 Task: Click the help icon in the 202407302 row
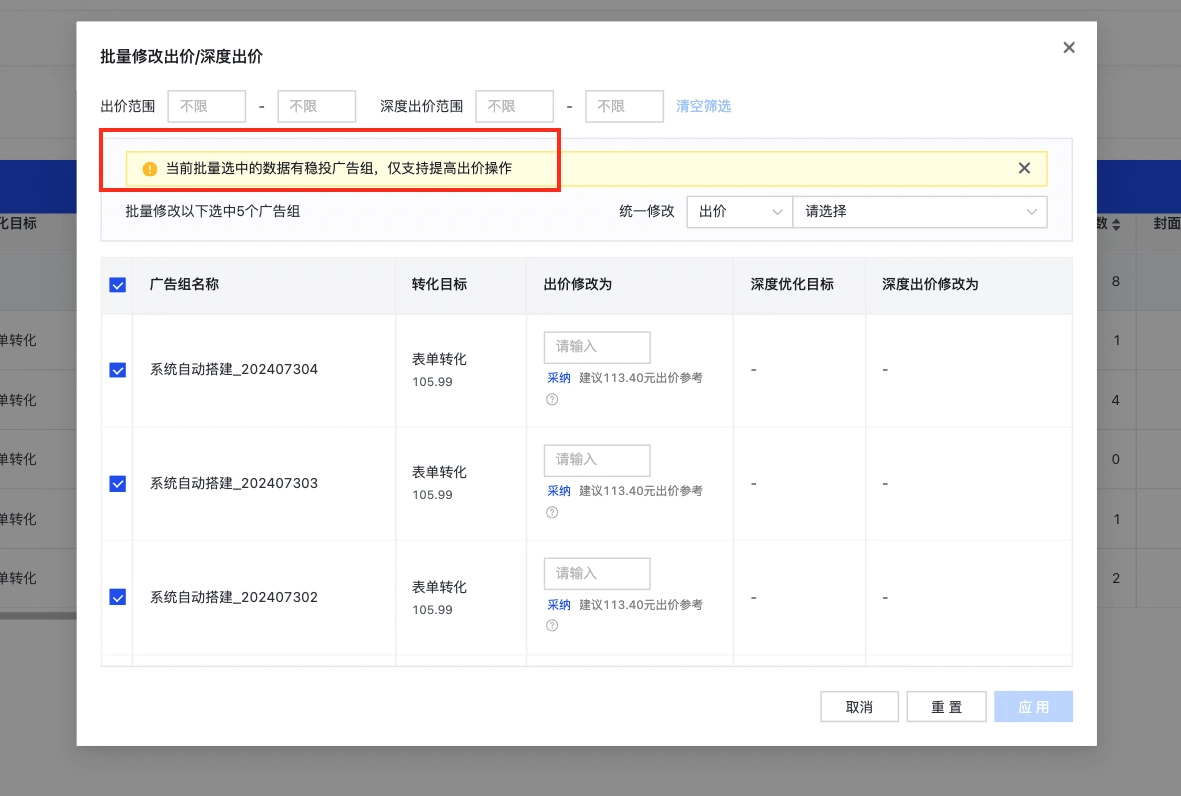[550, 625]
